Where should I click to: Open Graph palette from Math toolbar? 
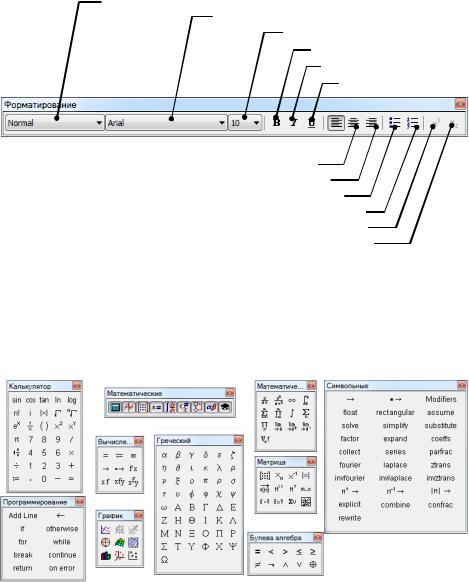point(129,407)
